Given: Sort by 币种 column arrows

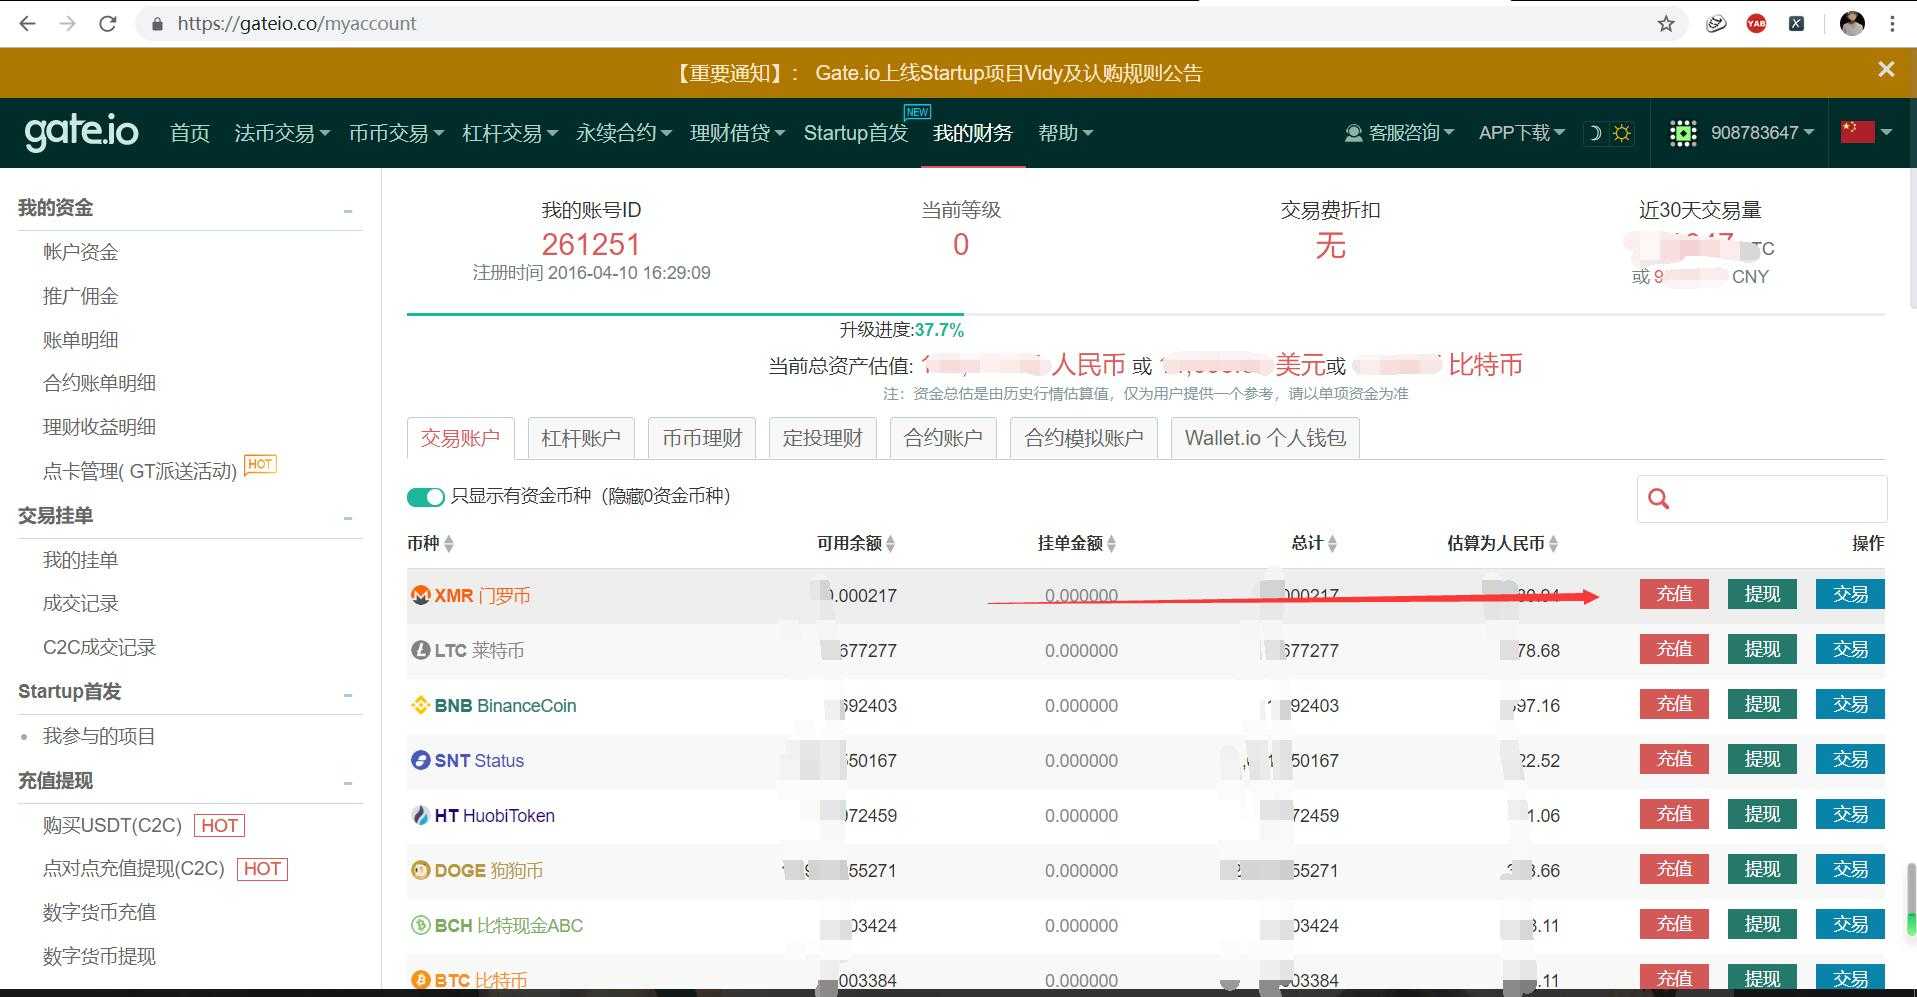Looking at the screenshot, I should coord(449,544).
